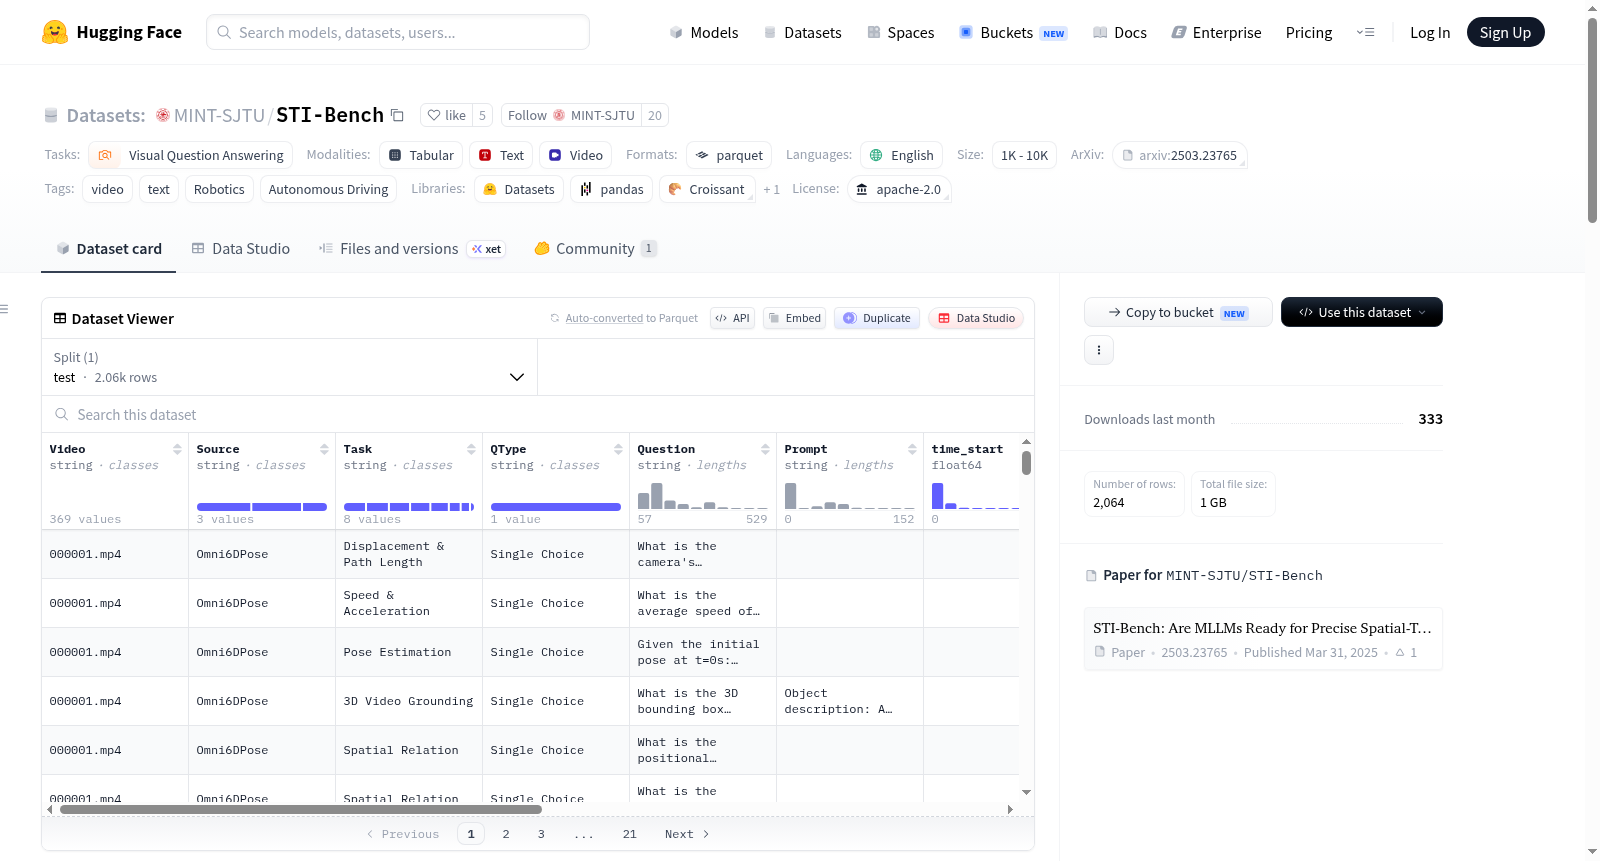Image resolution: width=1600 pixels, height=861 pixels.
Task: Click Copy to bucket button
Action: pyautogui.click(x=1178, y=312)
